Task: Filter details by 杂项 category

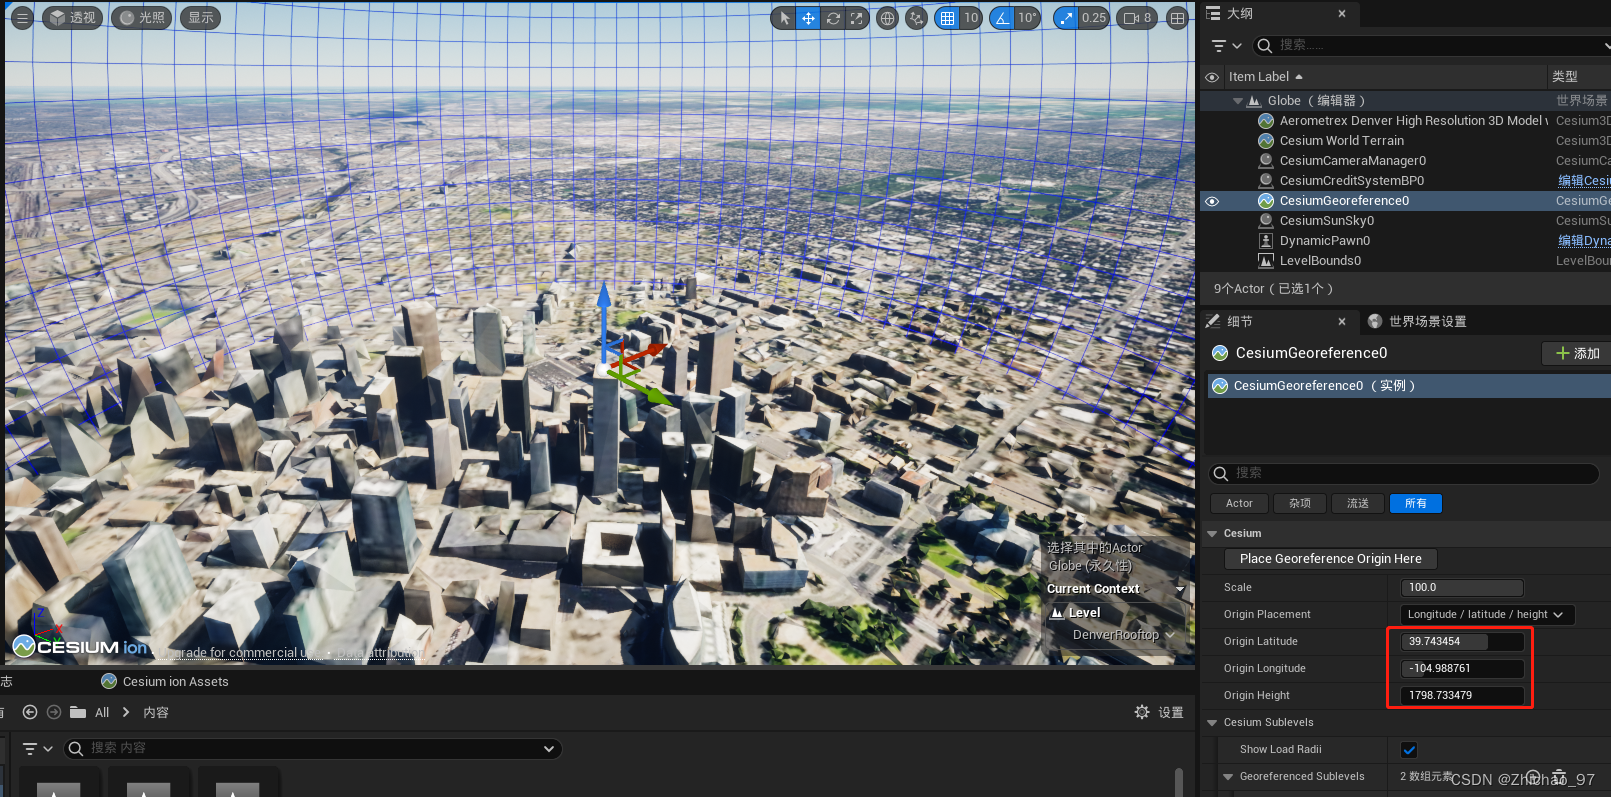Action: click(x=1300, y=504)
